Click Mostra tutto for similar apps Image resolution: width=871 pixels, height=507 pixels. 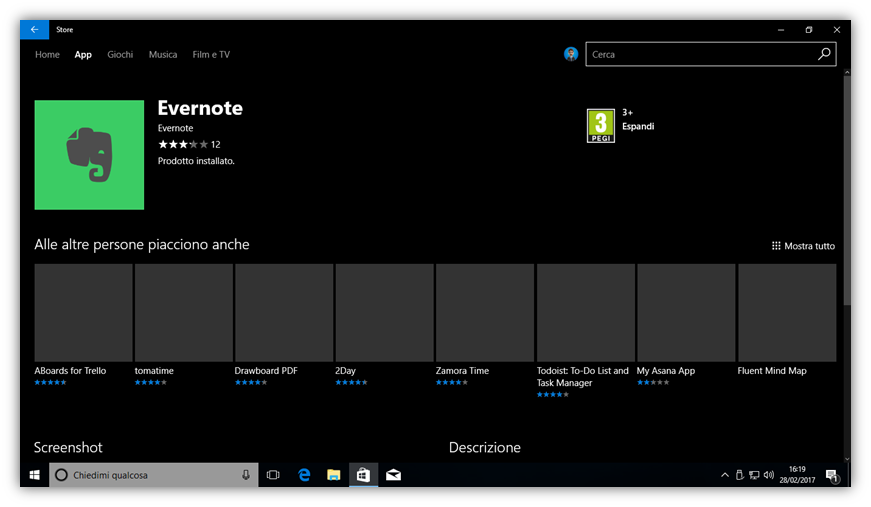point(803,246)
